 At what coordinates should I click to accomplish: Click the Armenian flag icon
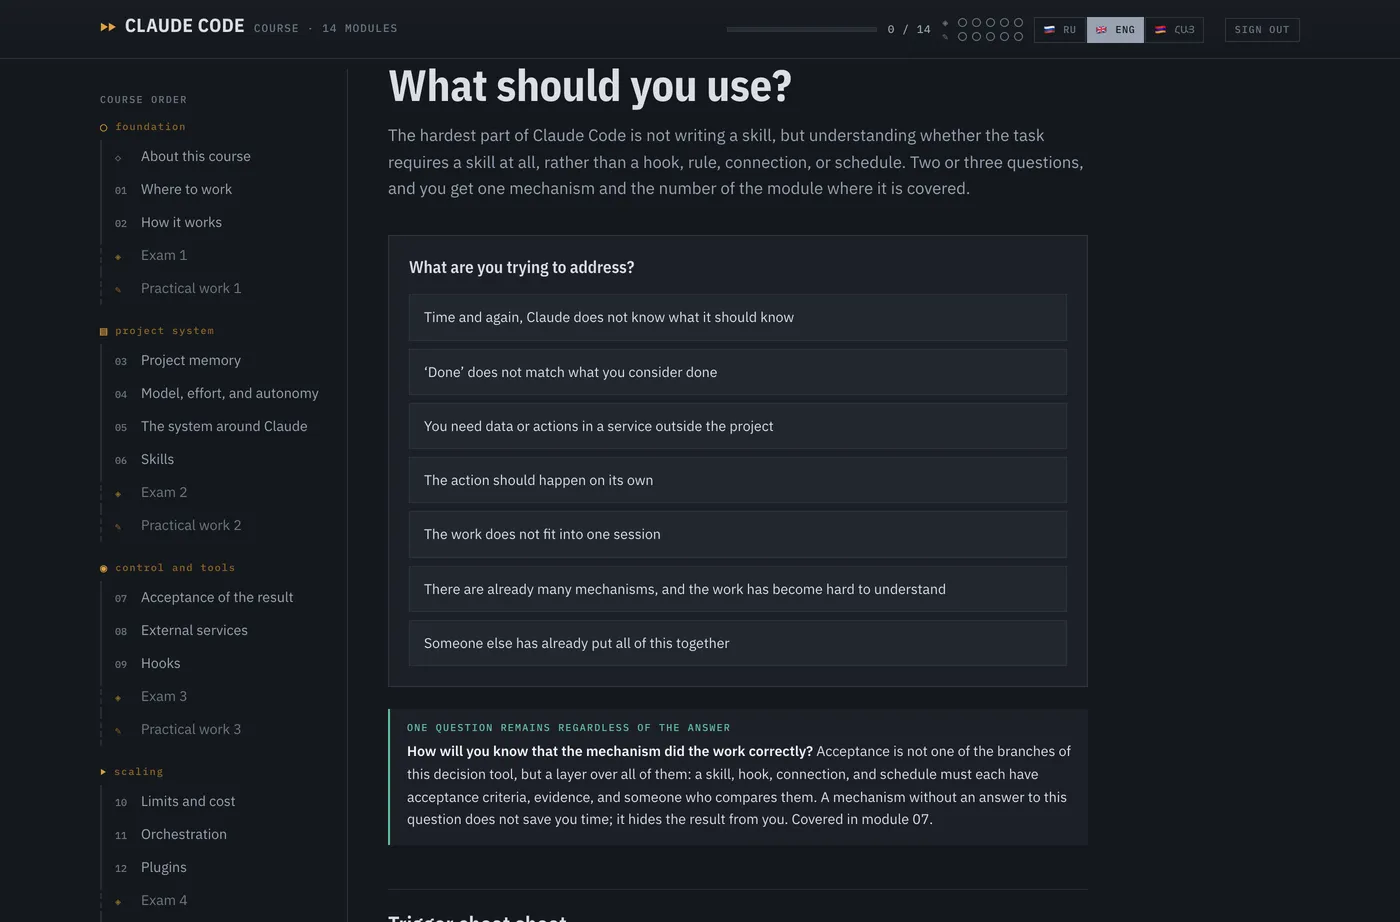coord(1160,30)
